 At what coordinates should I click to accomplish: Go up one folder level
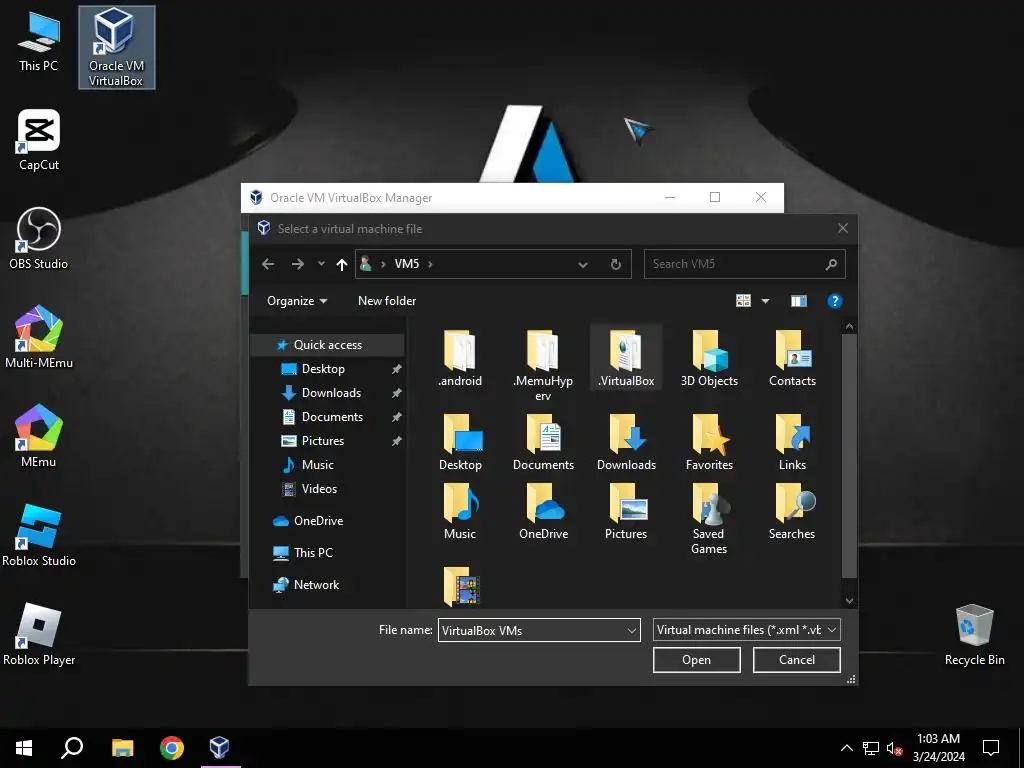click(x=342, y=264)
